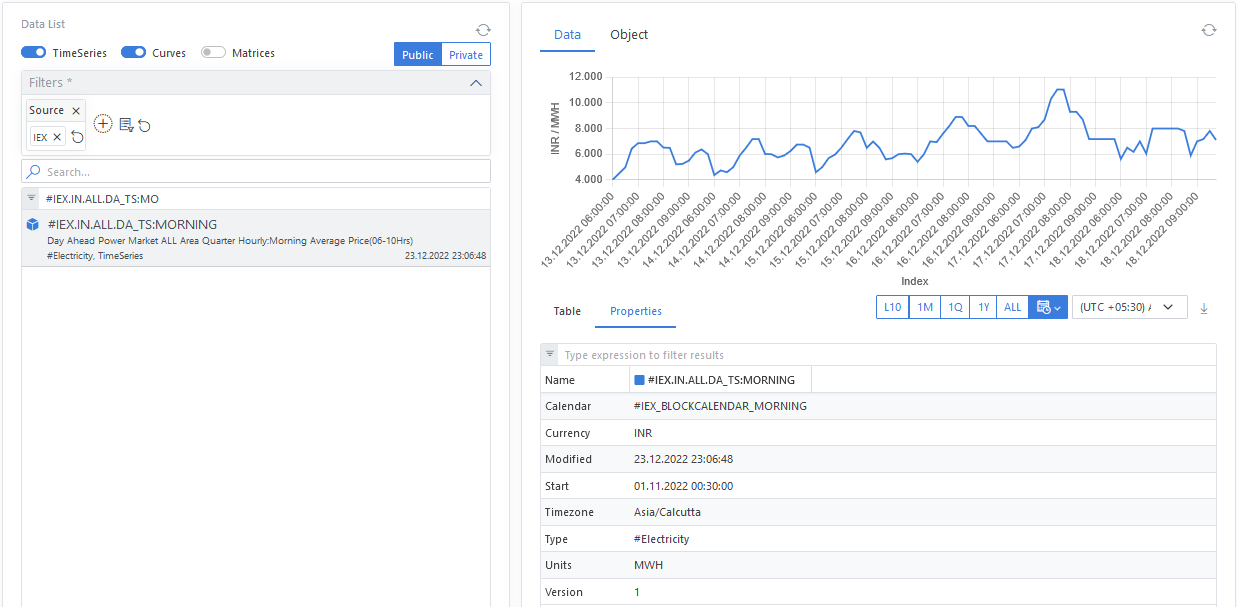The height and width of the screenshot is (607, 1237).
Task: Turn off the TimeSeries toggle
Action: [x=34, y=53]
